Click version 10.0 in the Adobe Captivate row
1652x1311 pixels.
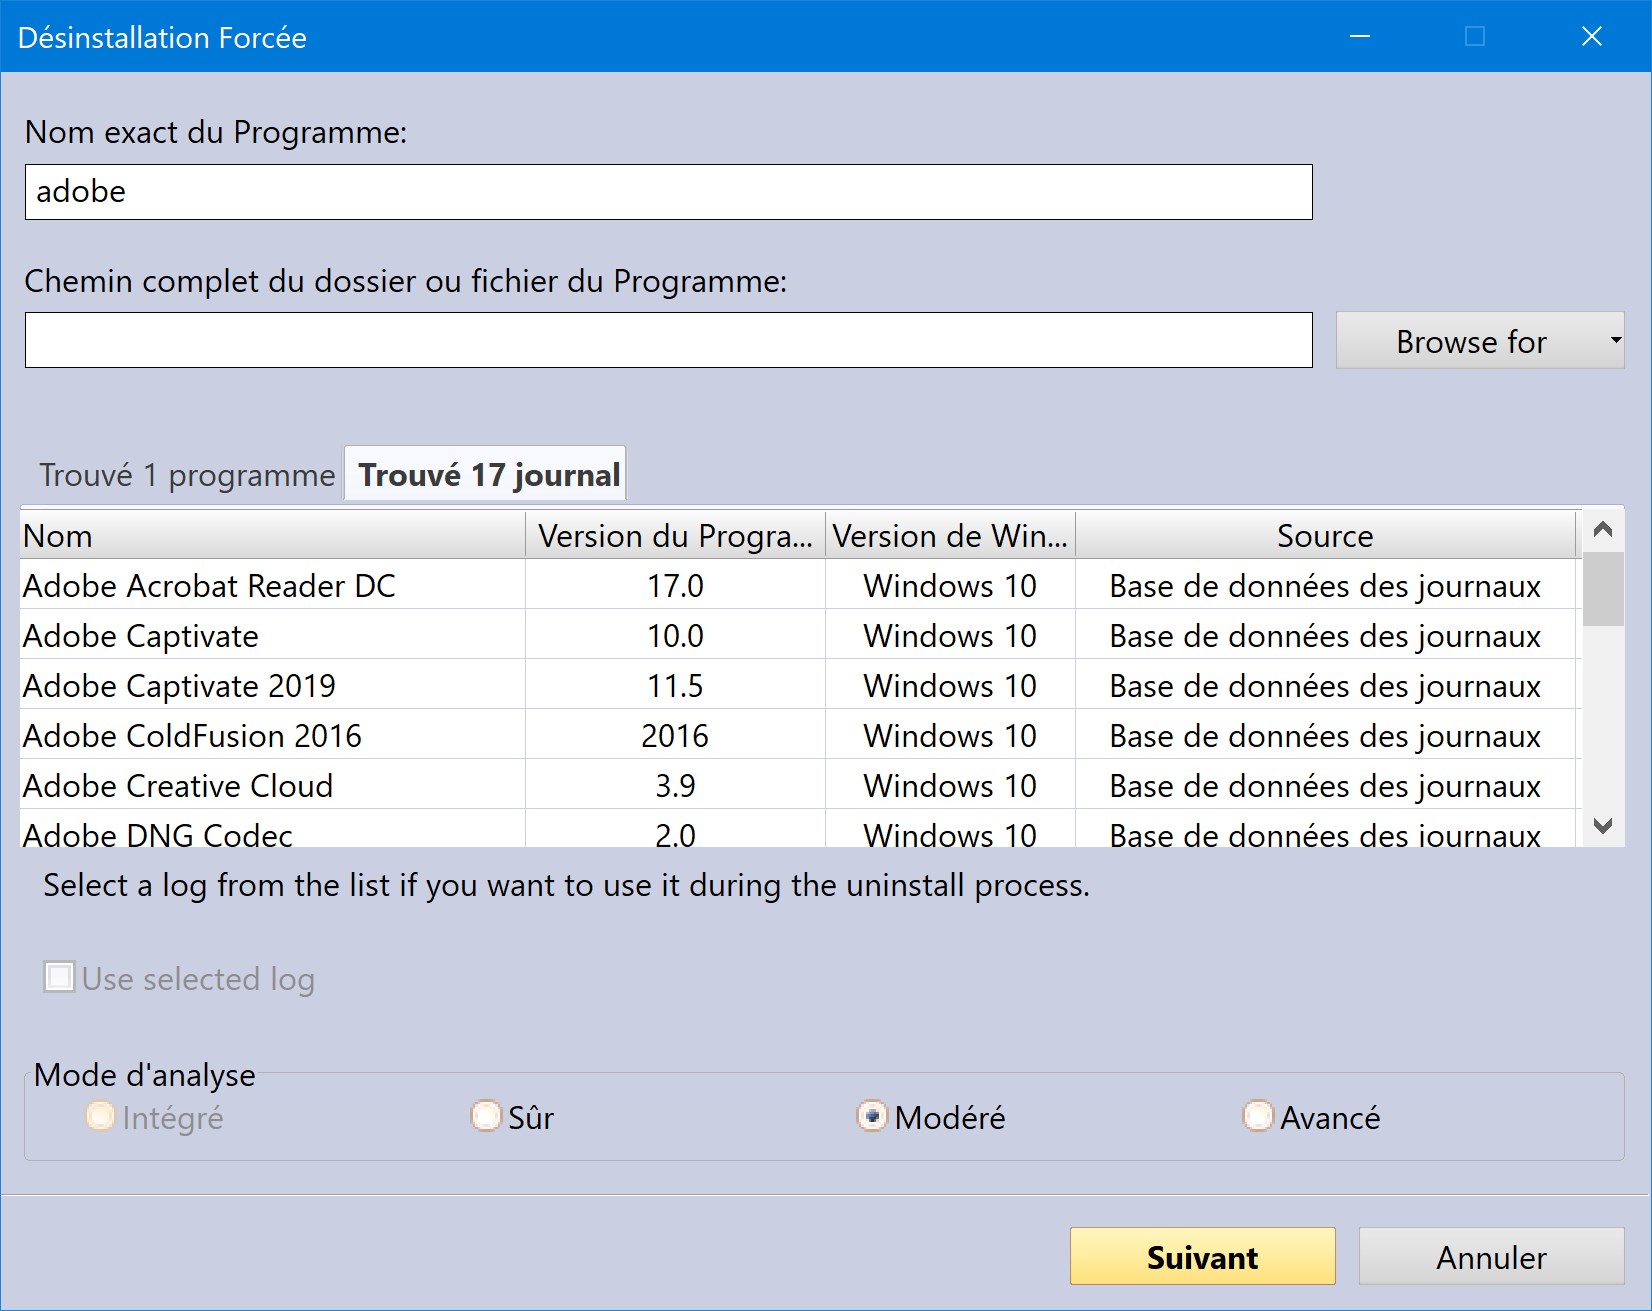click(x=675, y=636)
